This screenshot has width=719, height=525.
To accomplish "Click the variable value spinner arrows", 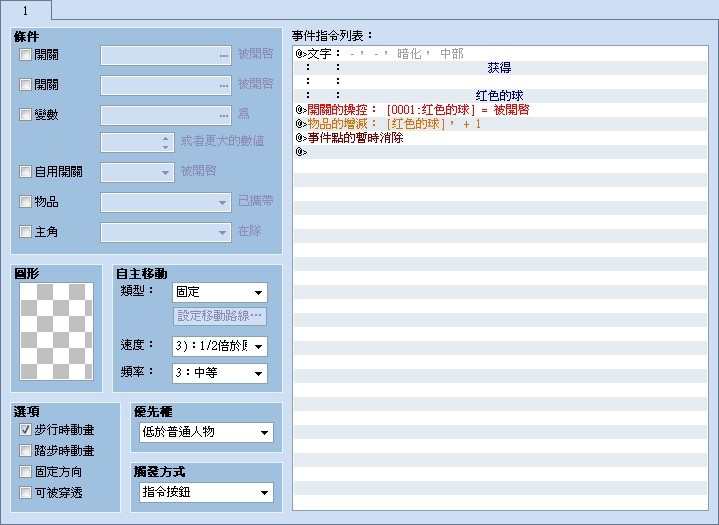I will coord(166,143).
